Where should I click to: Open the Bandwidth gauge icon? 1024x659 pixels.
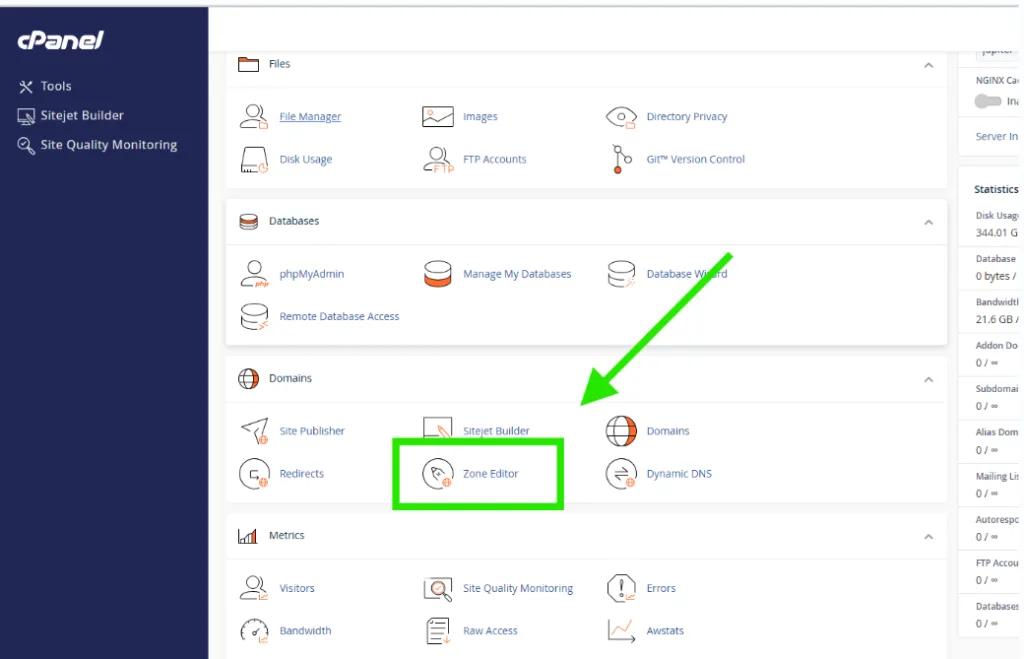(254, 631)
